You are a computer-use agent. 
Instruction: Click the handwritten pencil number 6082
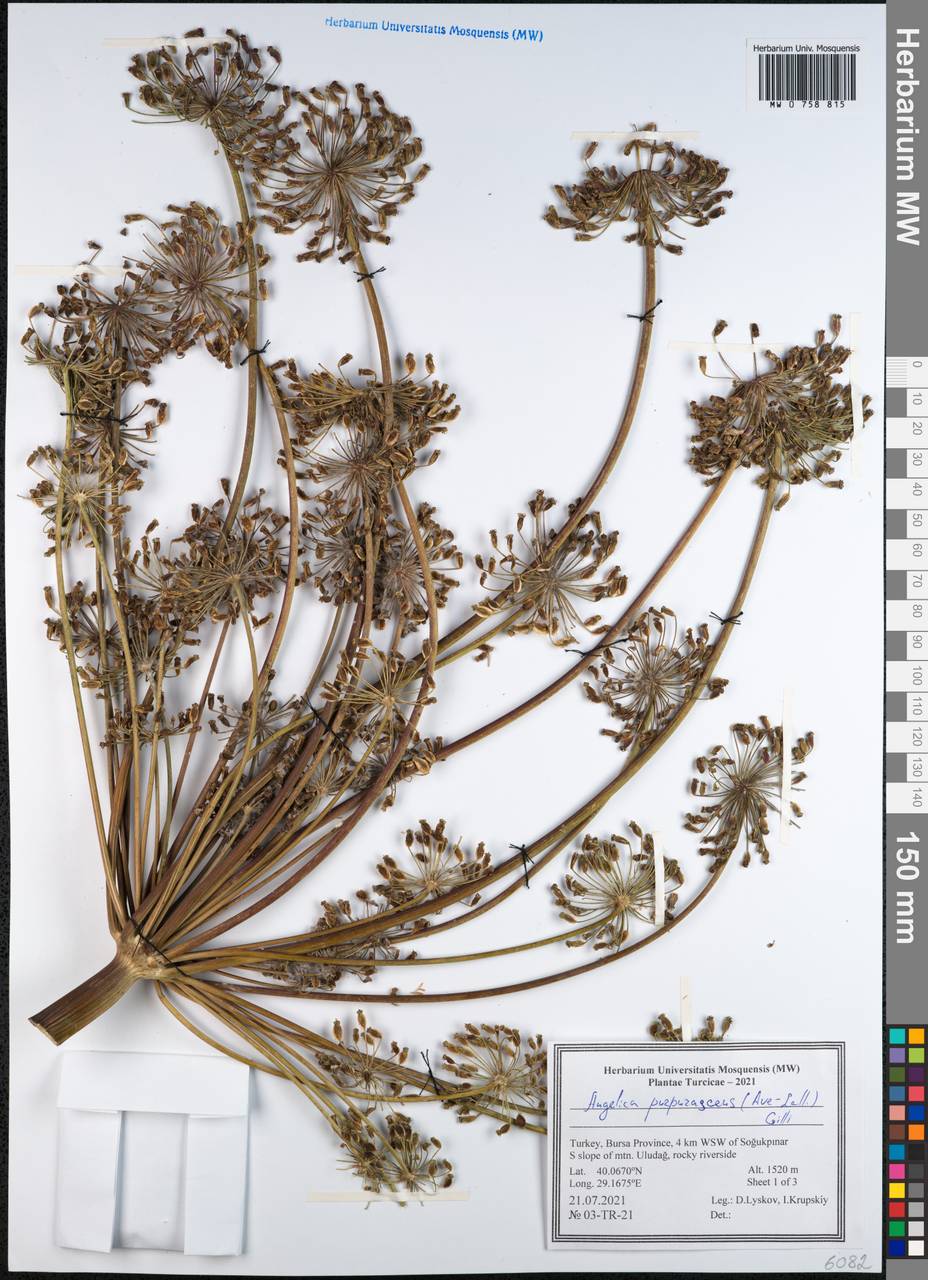point(847,1262)
